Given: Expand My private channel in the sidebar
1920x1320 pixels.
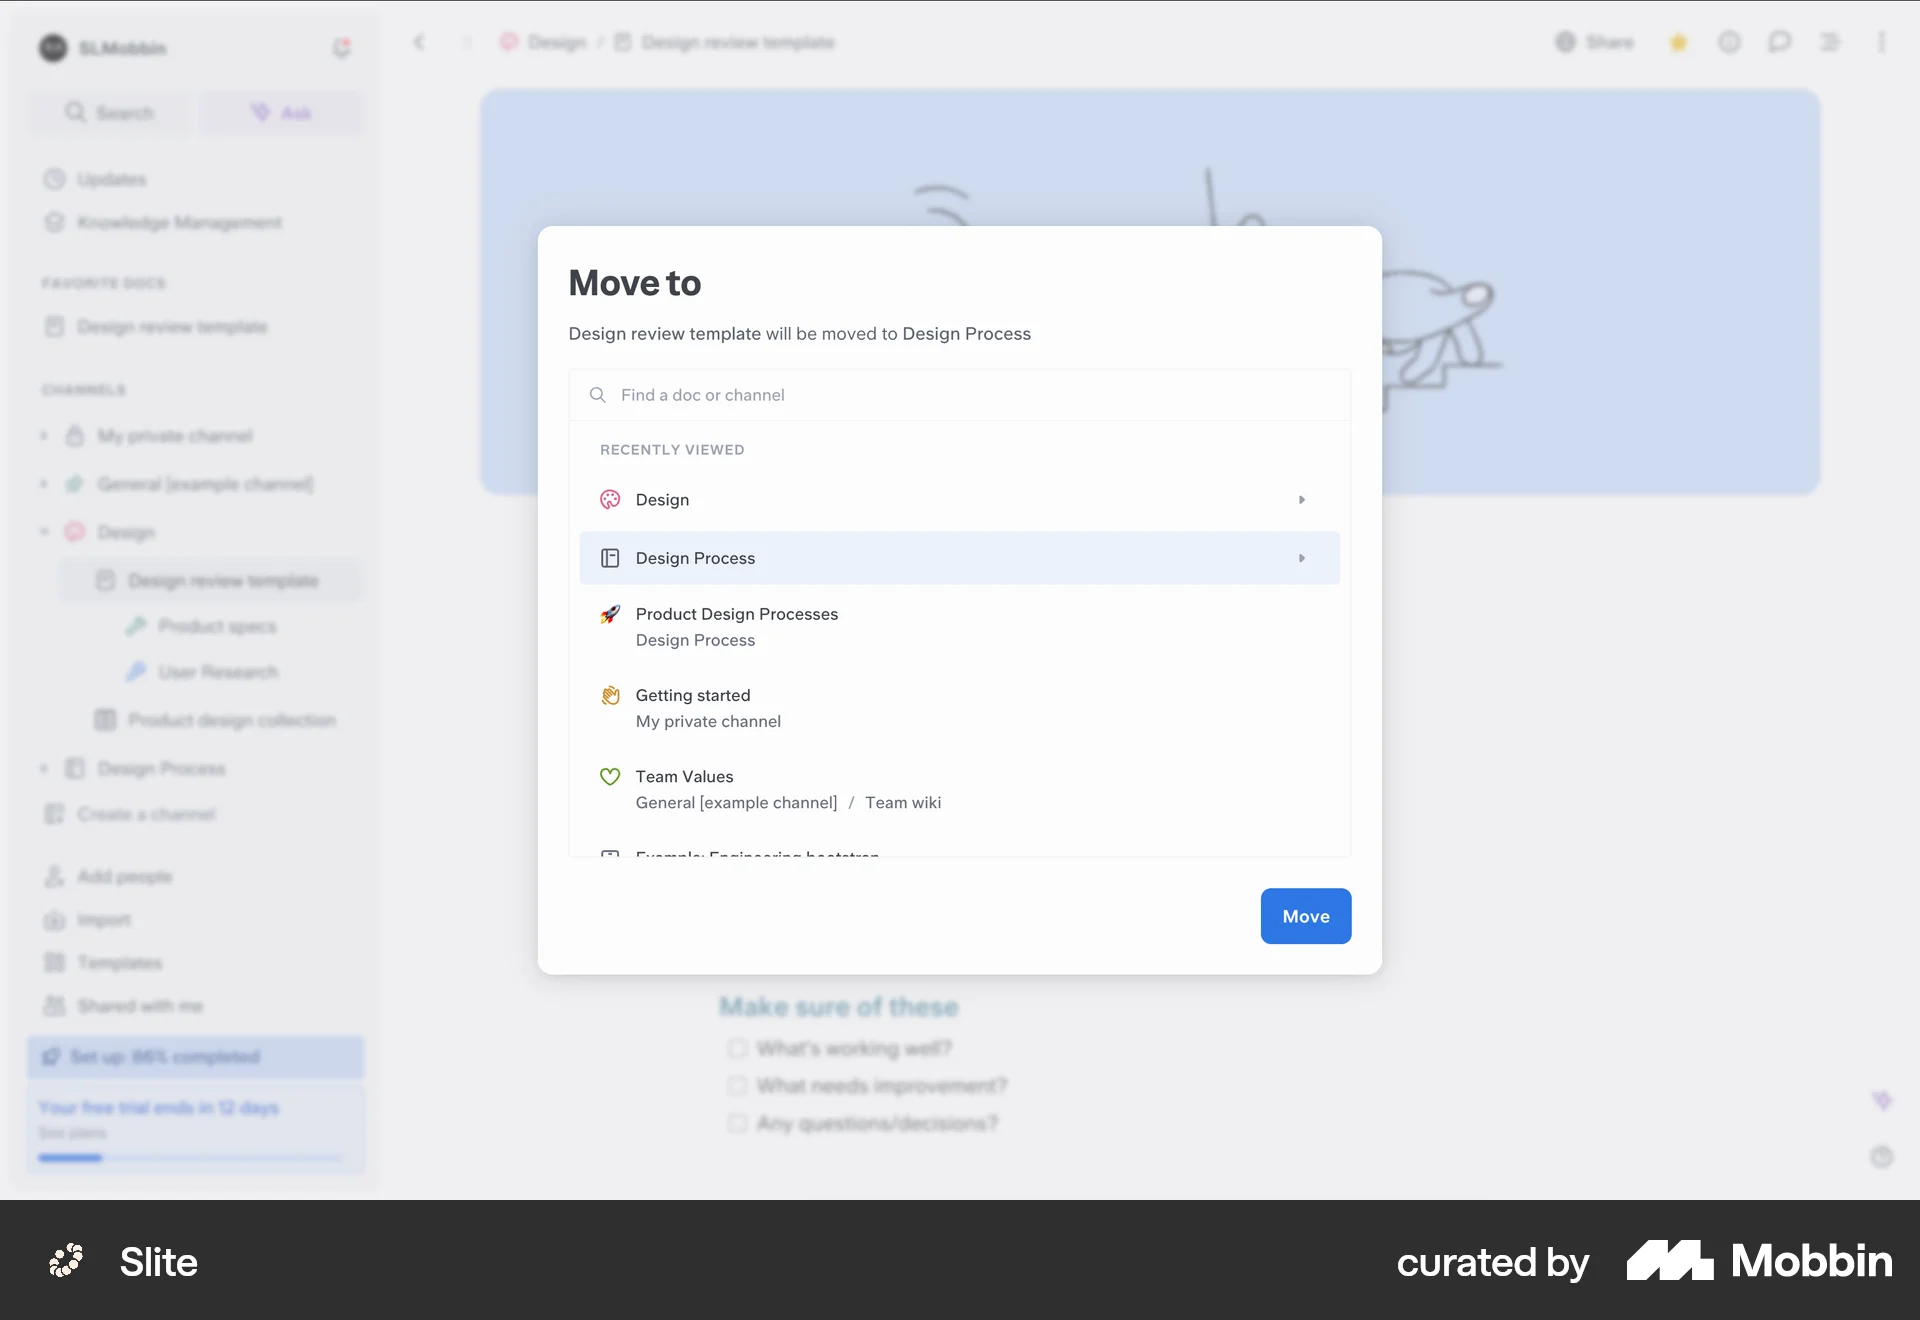Looking at the screenshot, I should point(43,435).
